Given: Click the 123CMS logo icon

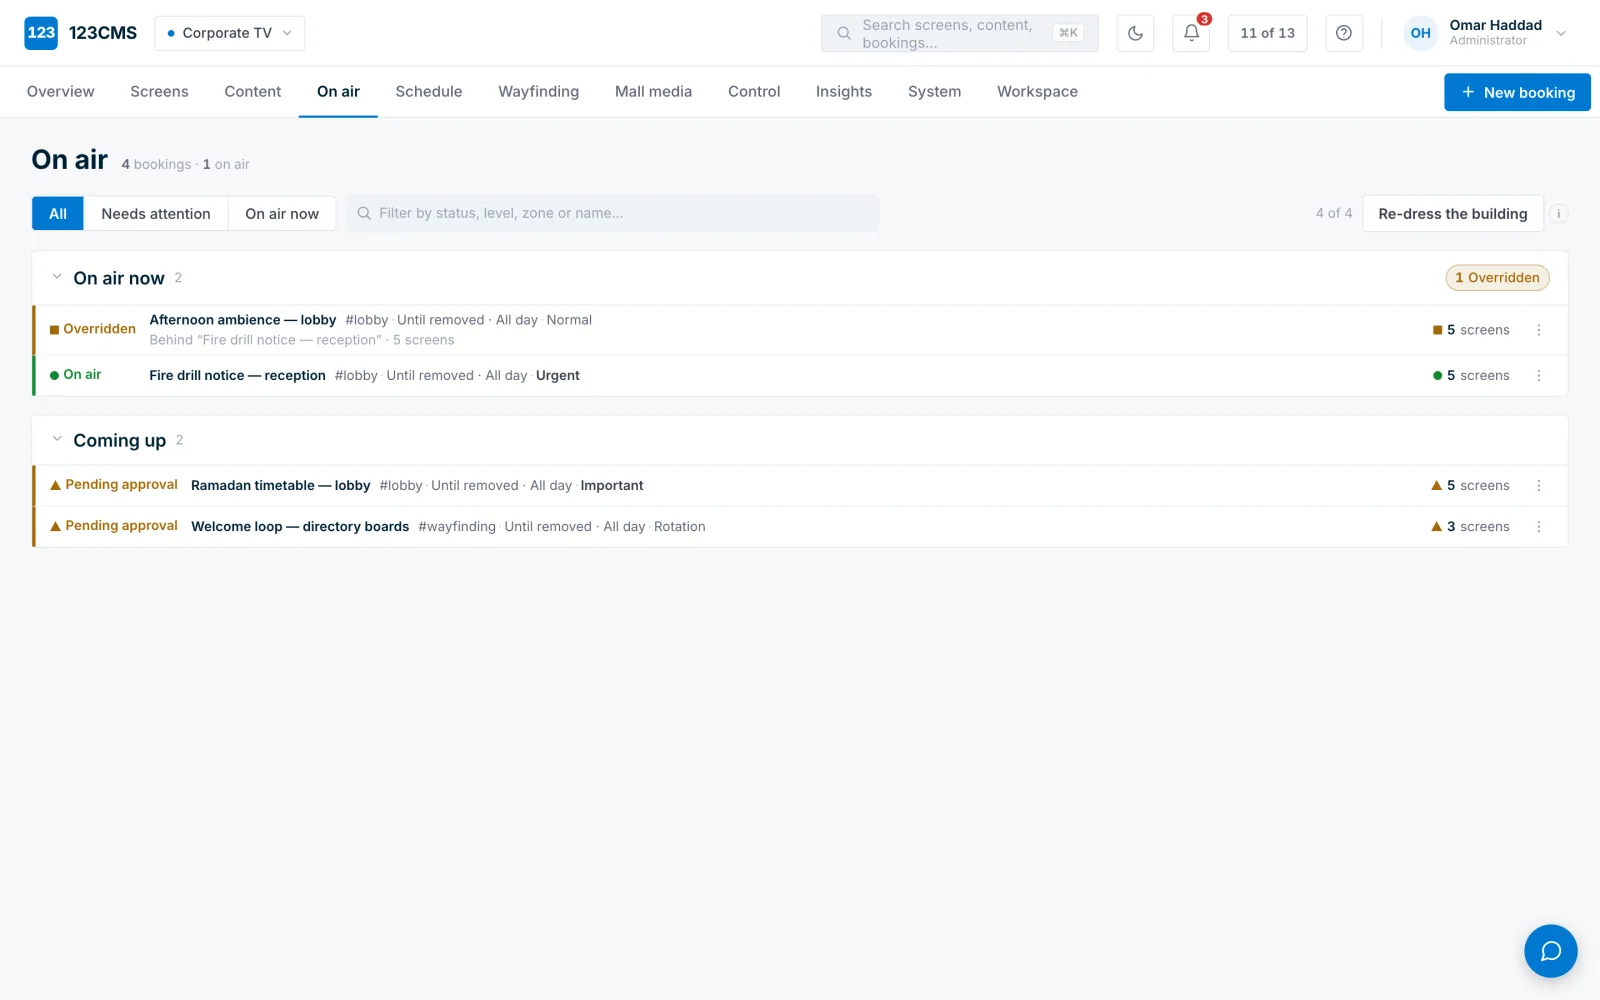Looking at the screenshot, I should [41, 33].
